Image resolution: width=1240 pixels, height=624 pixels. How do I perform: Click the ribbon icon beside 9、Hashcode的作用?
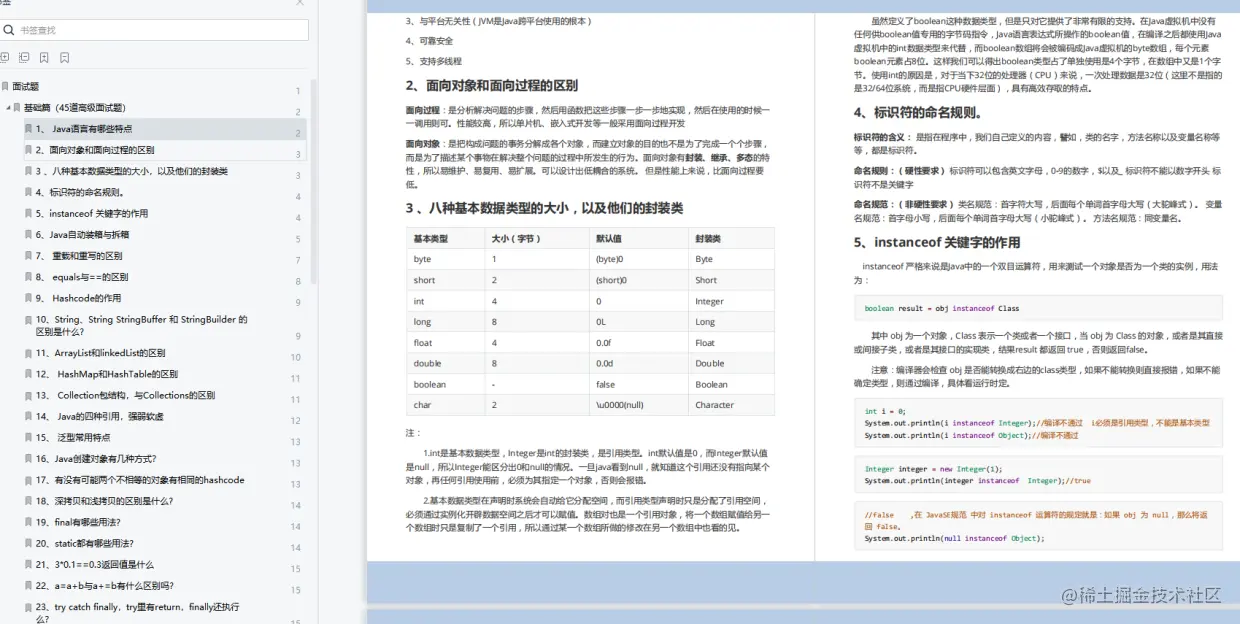(x=28, y=298)
